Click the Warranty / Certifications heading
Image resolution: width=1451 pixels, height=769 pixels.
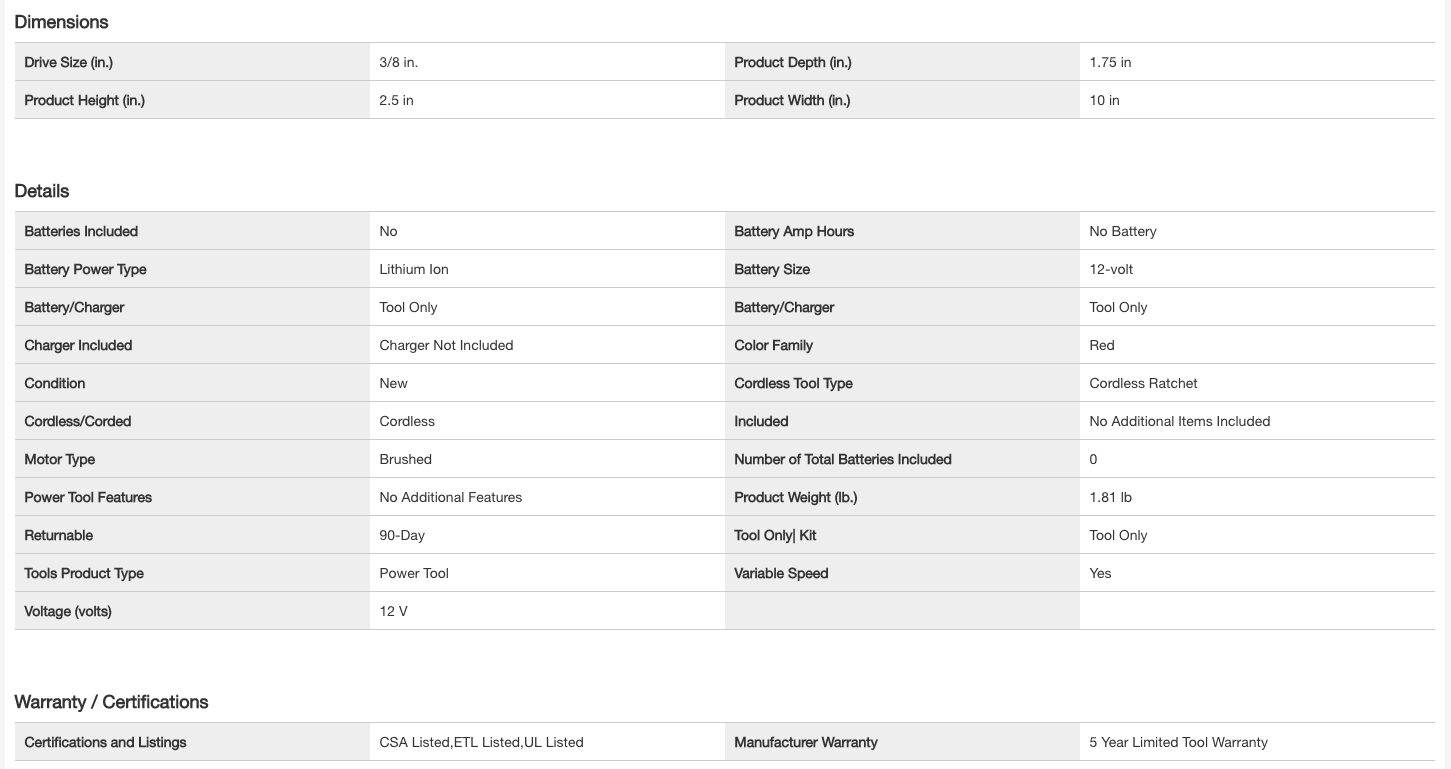coord(111,702)
